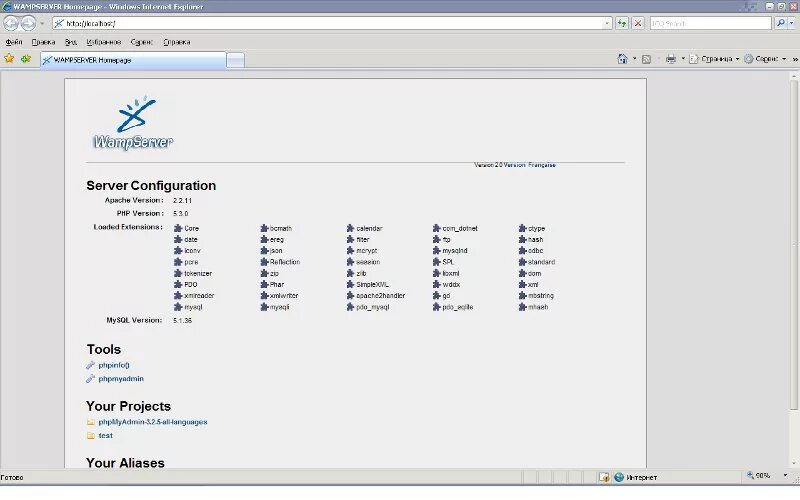Screen dimensions: 800x500
Task: Open the Вид menu
Action: pyautogui.click(x=71, y=42)
